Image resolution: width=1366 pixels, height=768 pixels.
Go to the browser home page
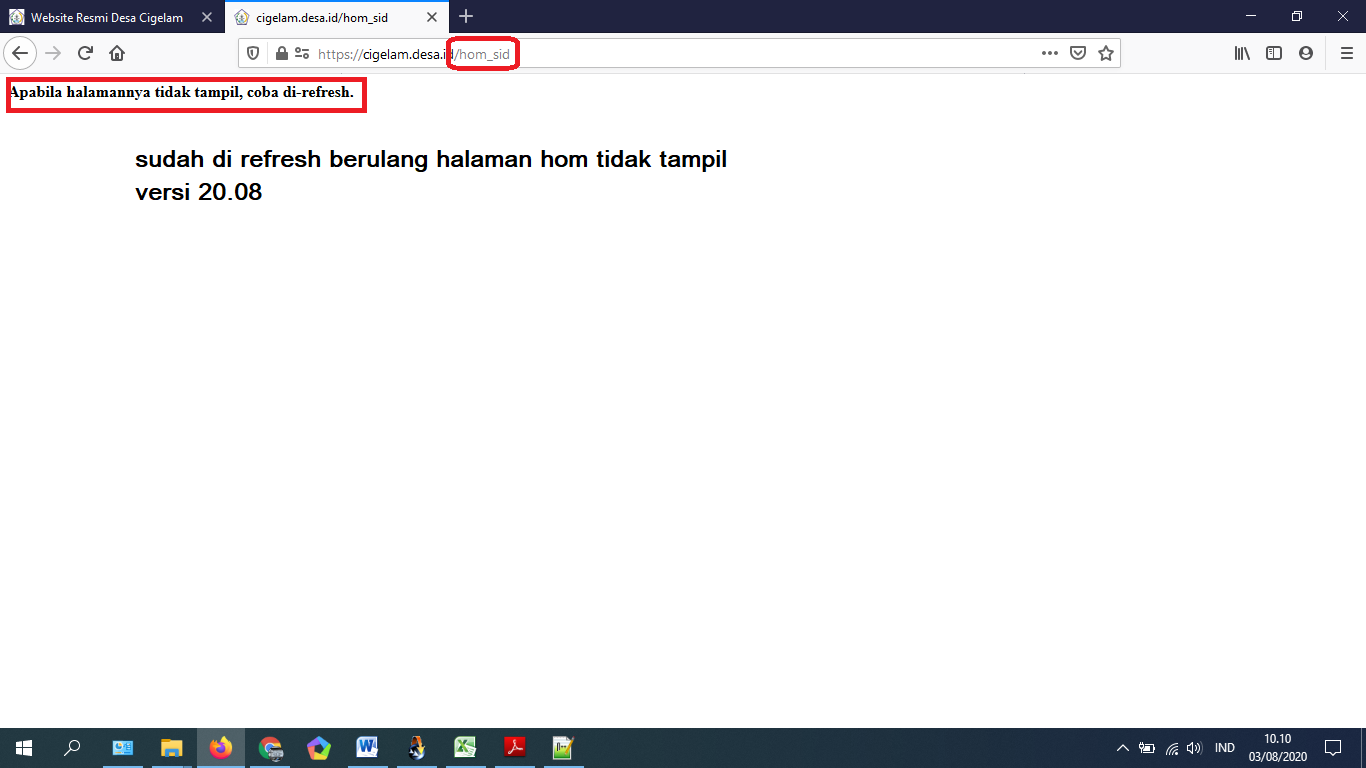coord(117,53)
